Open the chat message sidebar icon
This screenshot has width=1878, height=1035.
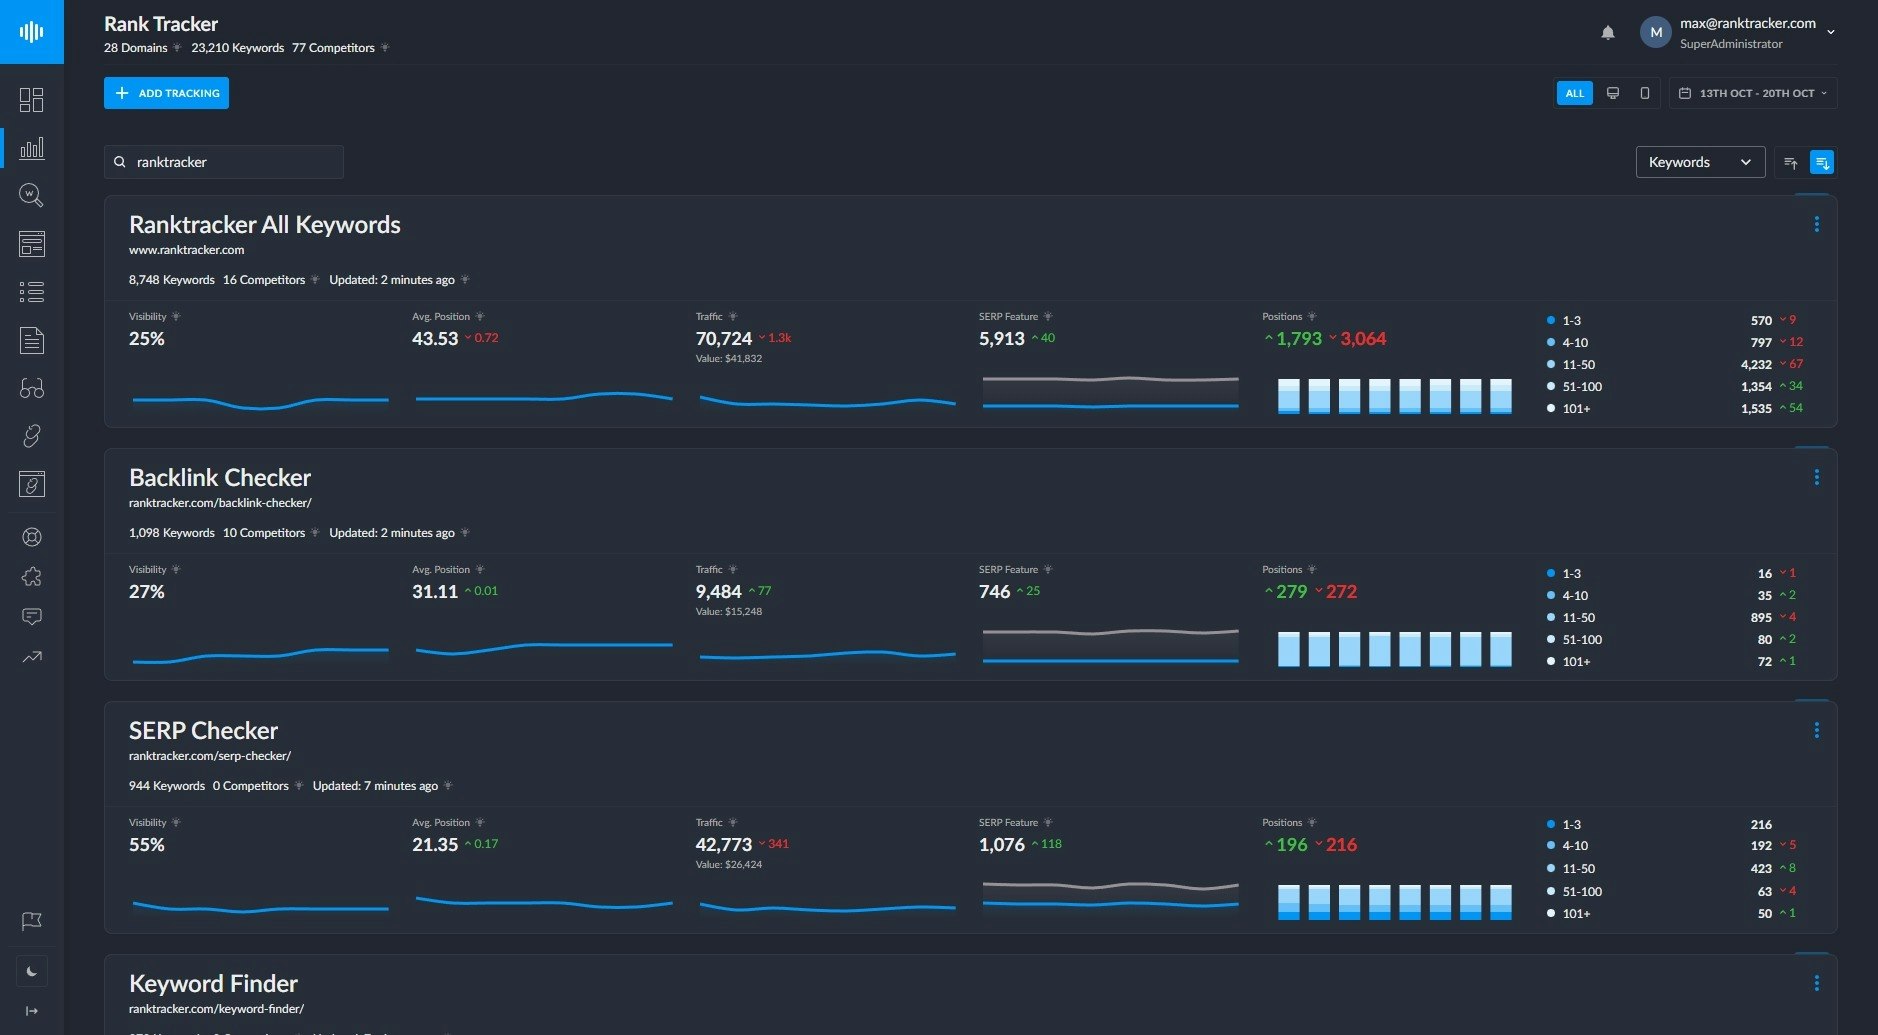coord(32,617)
